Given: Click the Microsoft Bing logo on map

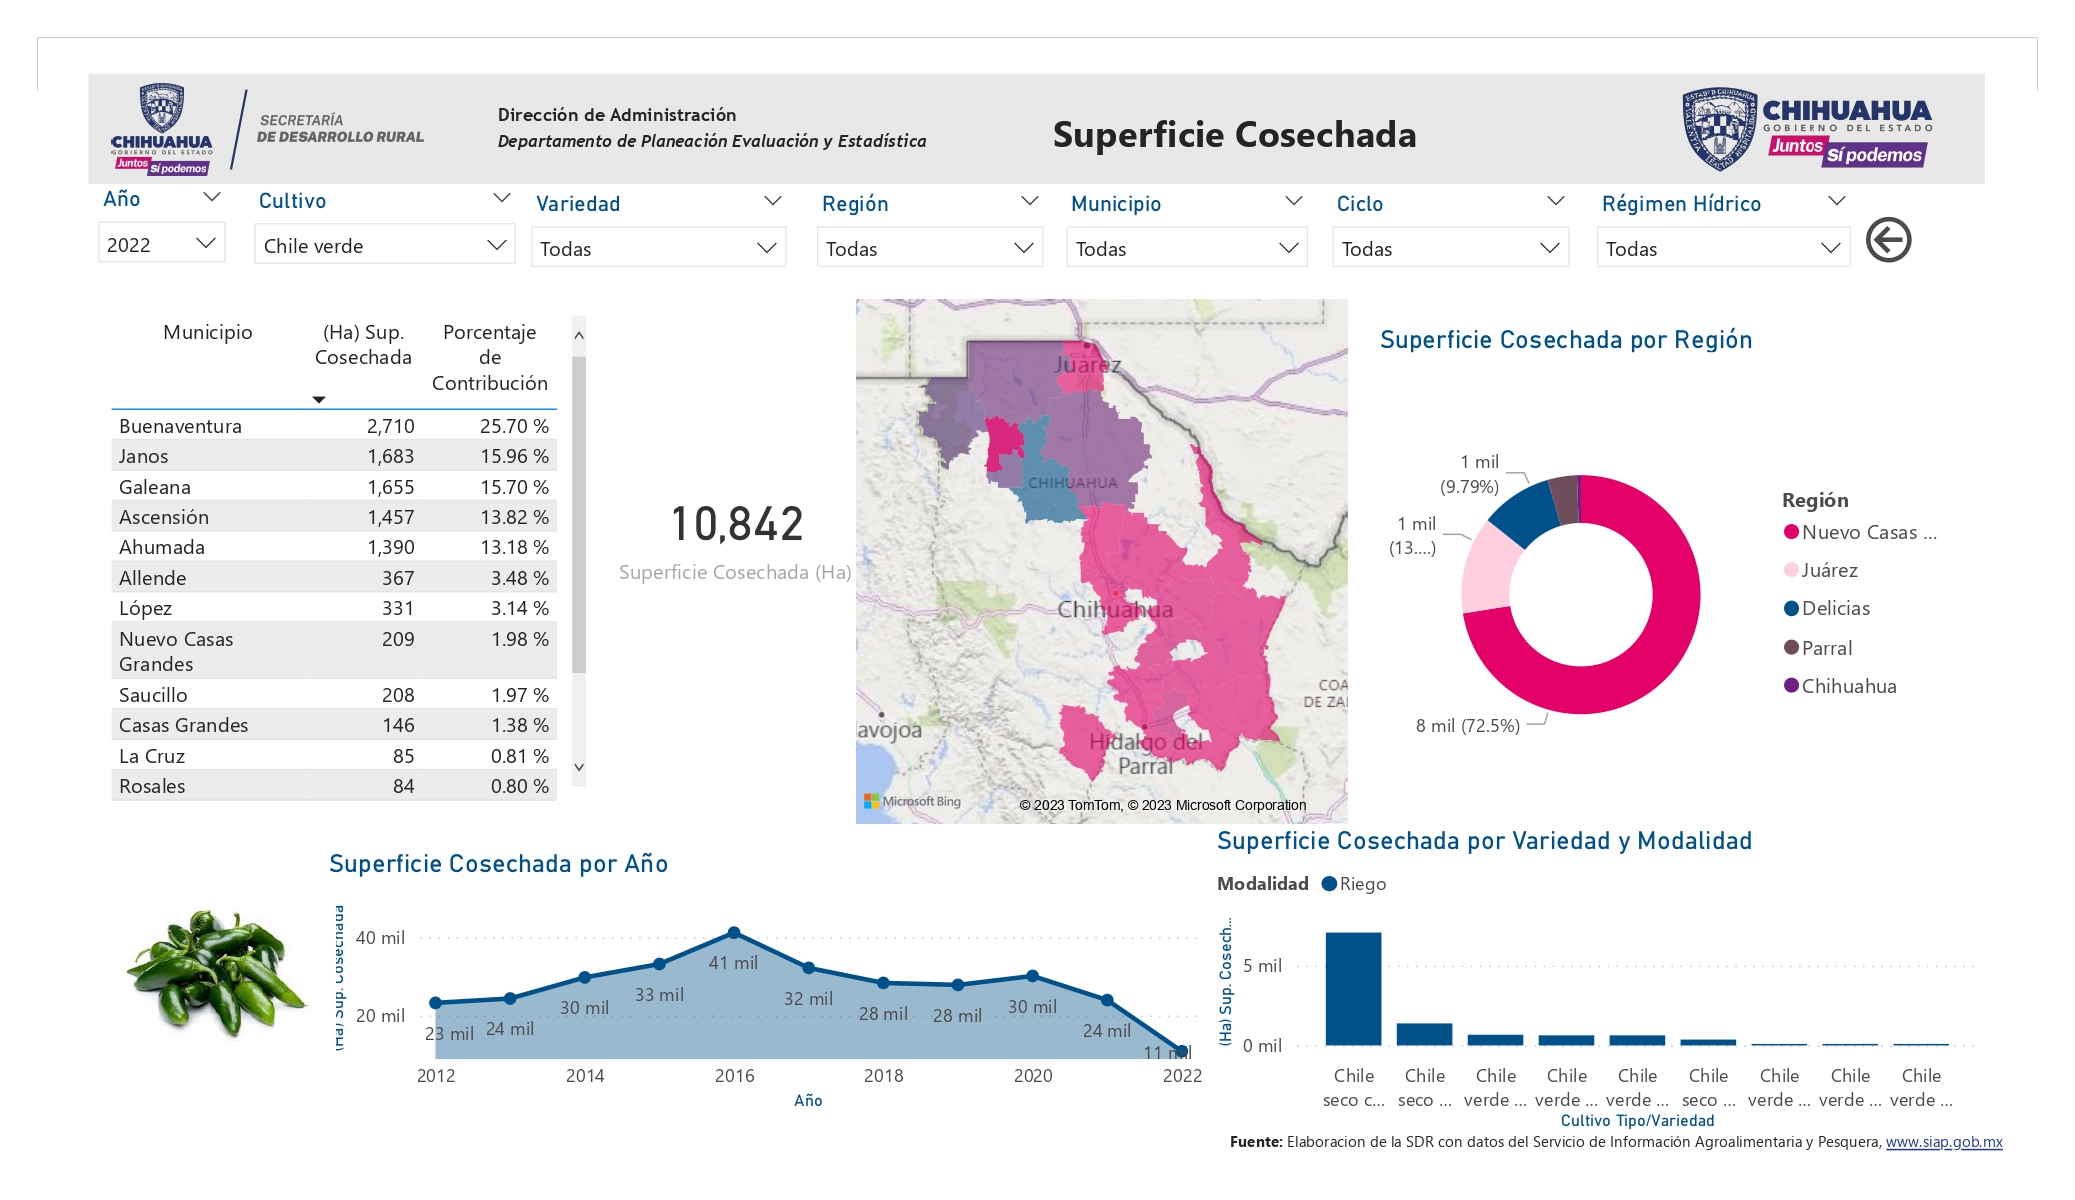Looking at the screenshot, I should [912, 801].
